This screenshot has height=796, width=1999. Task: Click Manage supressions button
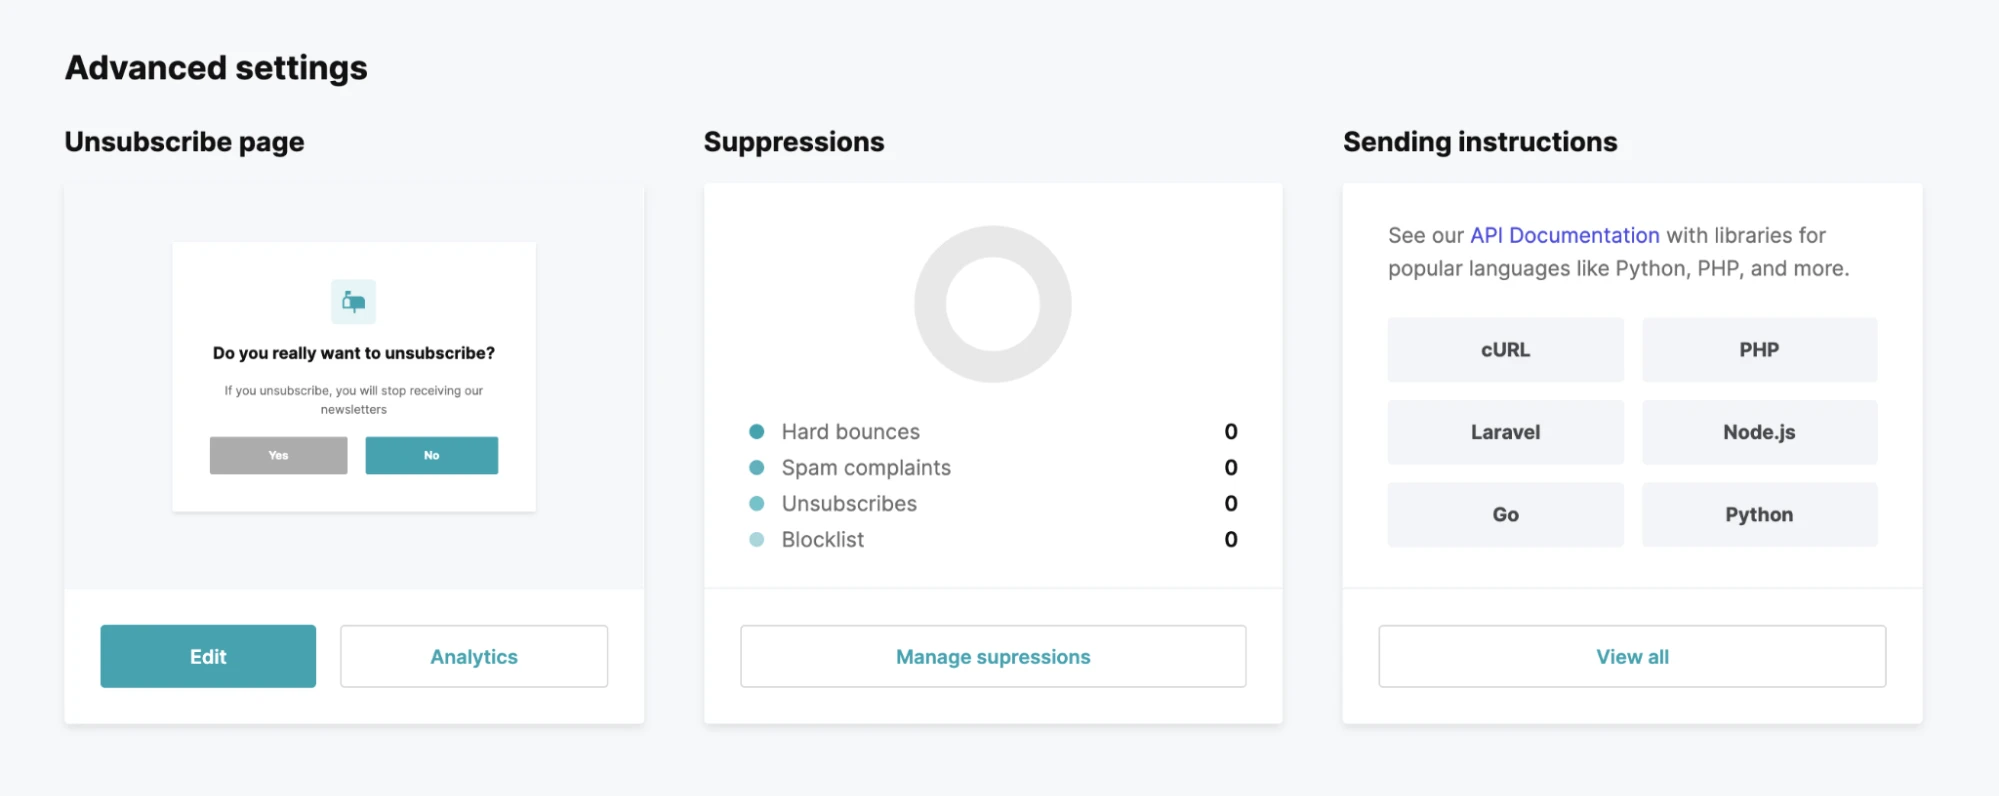point(993,656)
